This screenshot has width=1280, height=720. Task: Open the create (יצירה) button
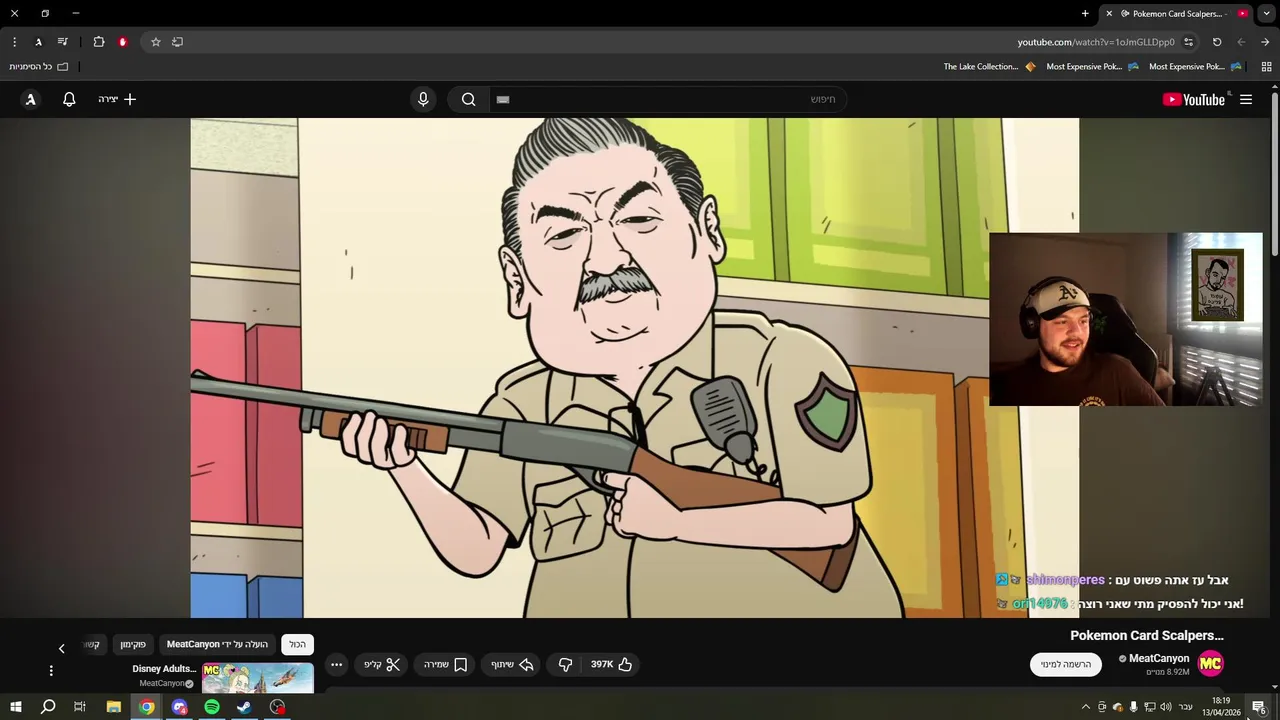117,99
